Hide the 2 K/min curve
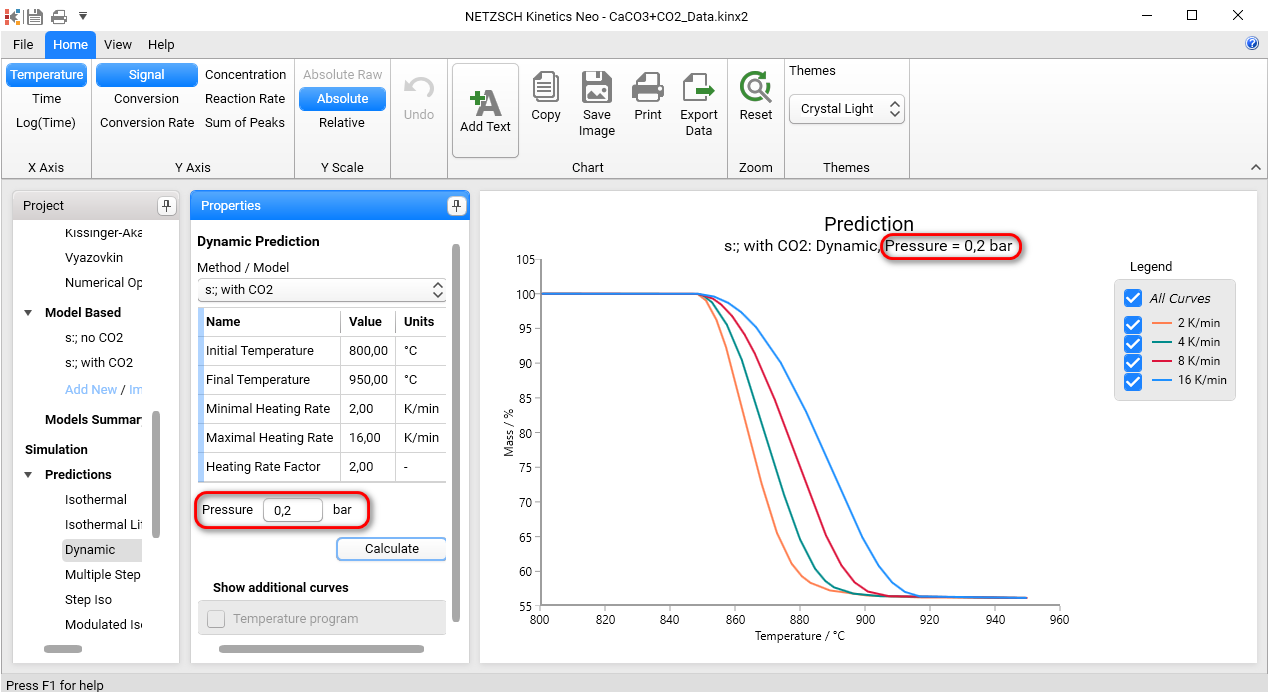The height and width of the screenshot is (693, 1269). [x=1132, y=322]
